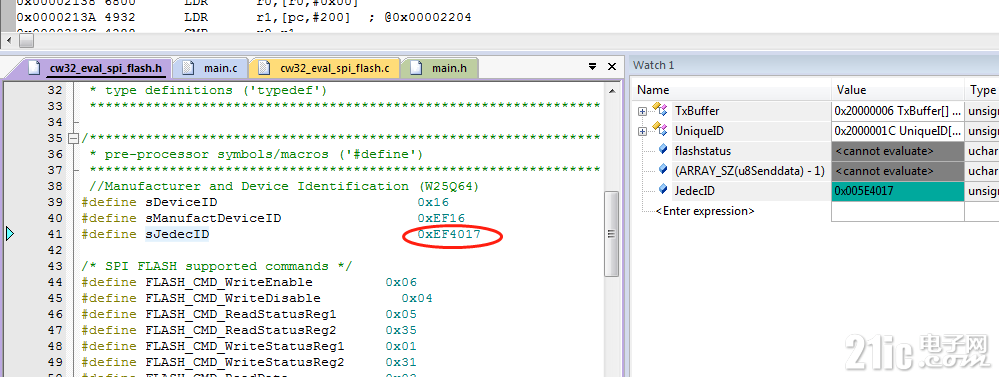Switch to the cw32_eval_spi_flash.c tab

pos(325,68)
